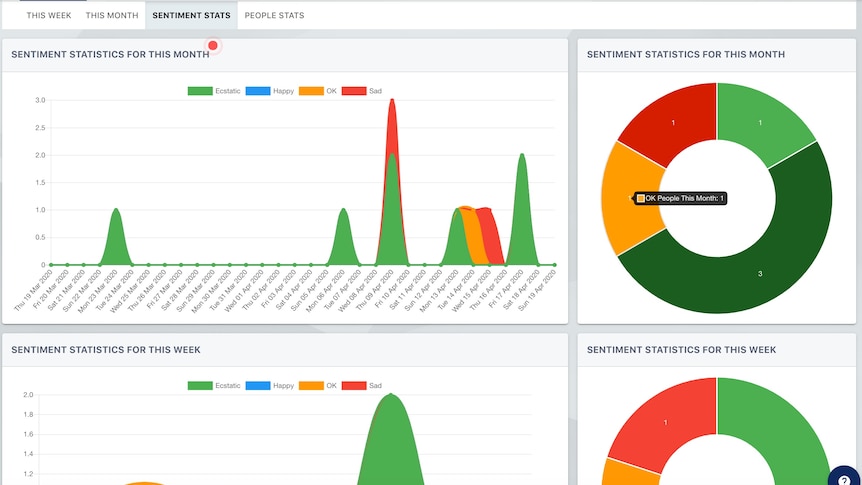Click the Sentiment Statistics For This Month line chart heading
The height and width of the screenshot is (485, 862).
coord(110,54)
